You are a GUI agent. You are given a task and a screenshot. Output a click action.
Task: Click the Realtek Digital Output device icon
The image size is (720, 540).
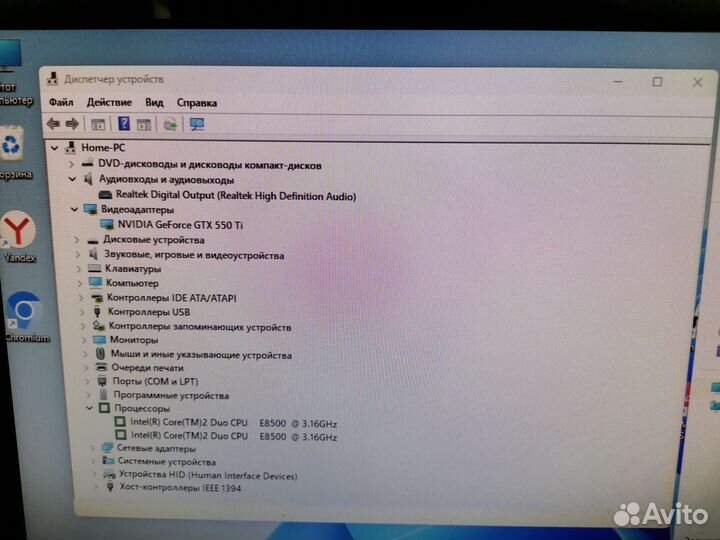pos(105,195)
